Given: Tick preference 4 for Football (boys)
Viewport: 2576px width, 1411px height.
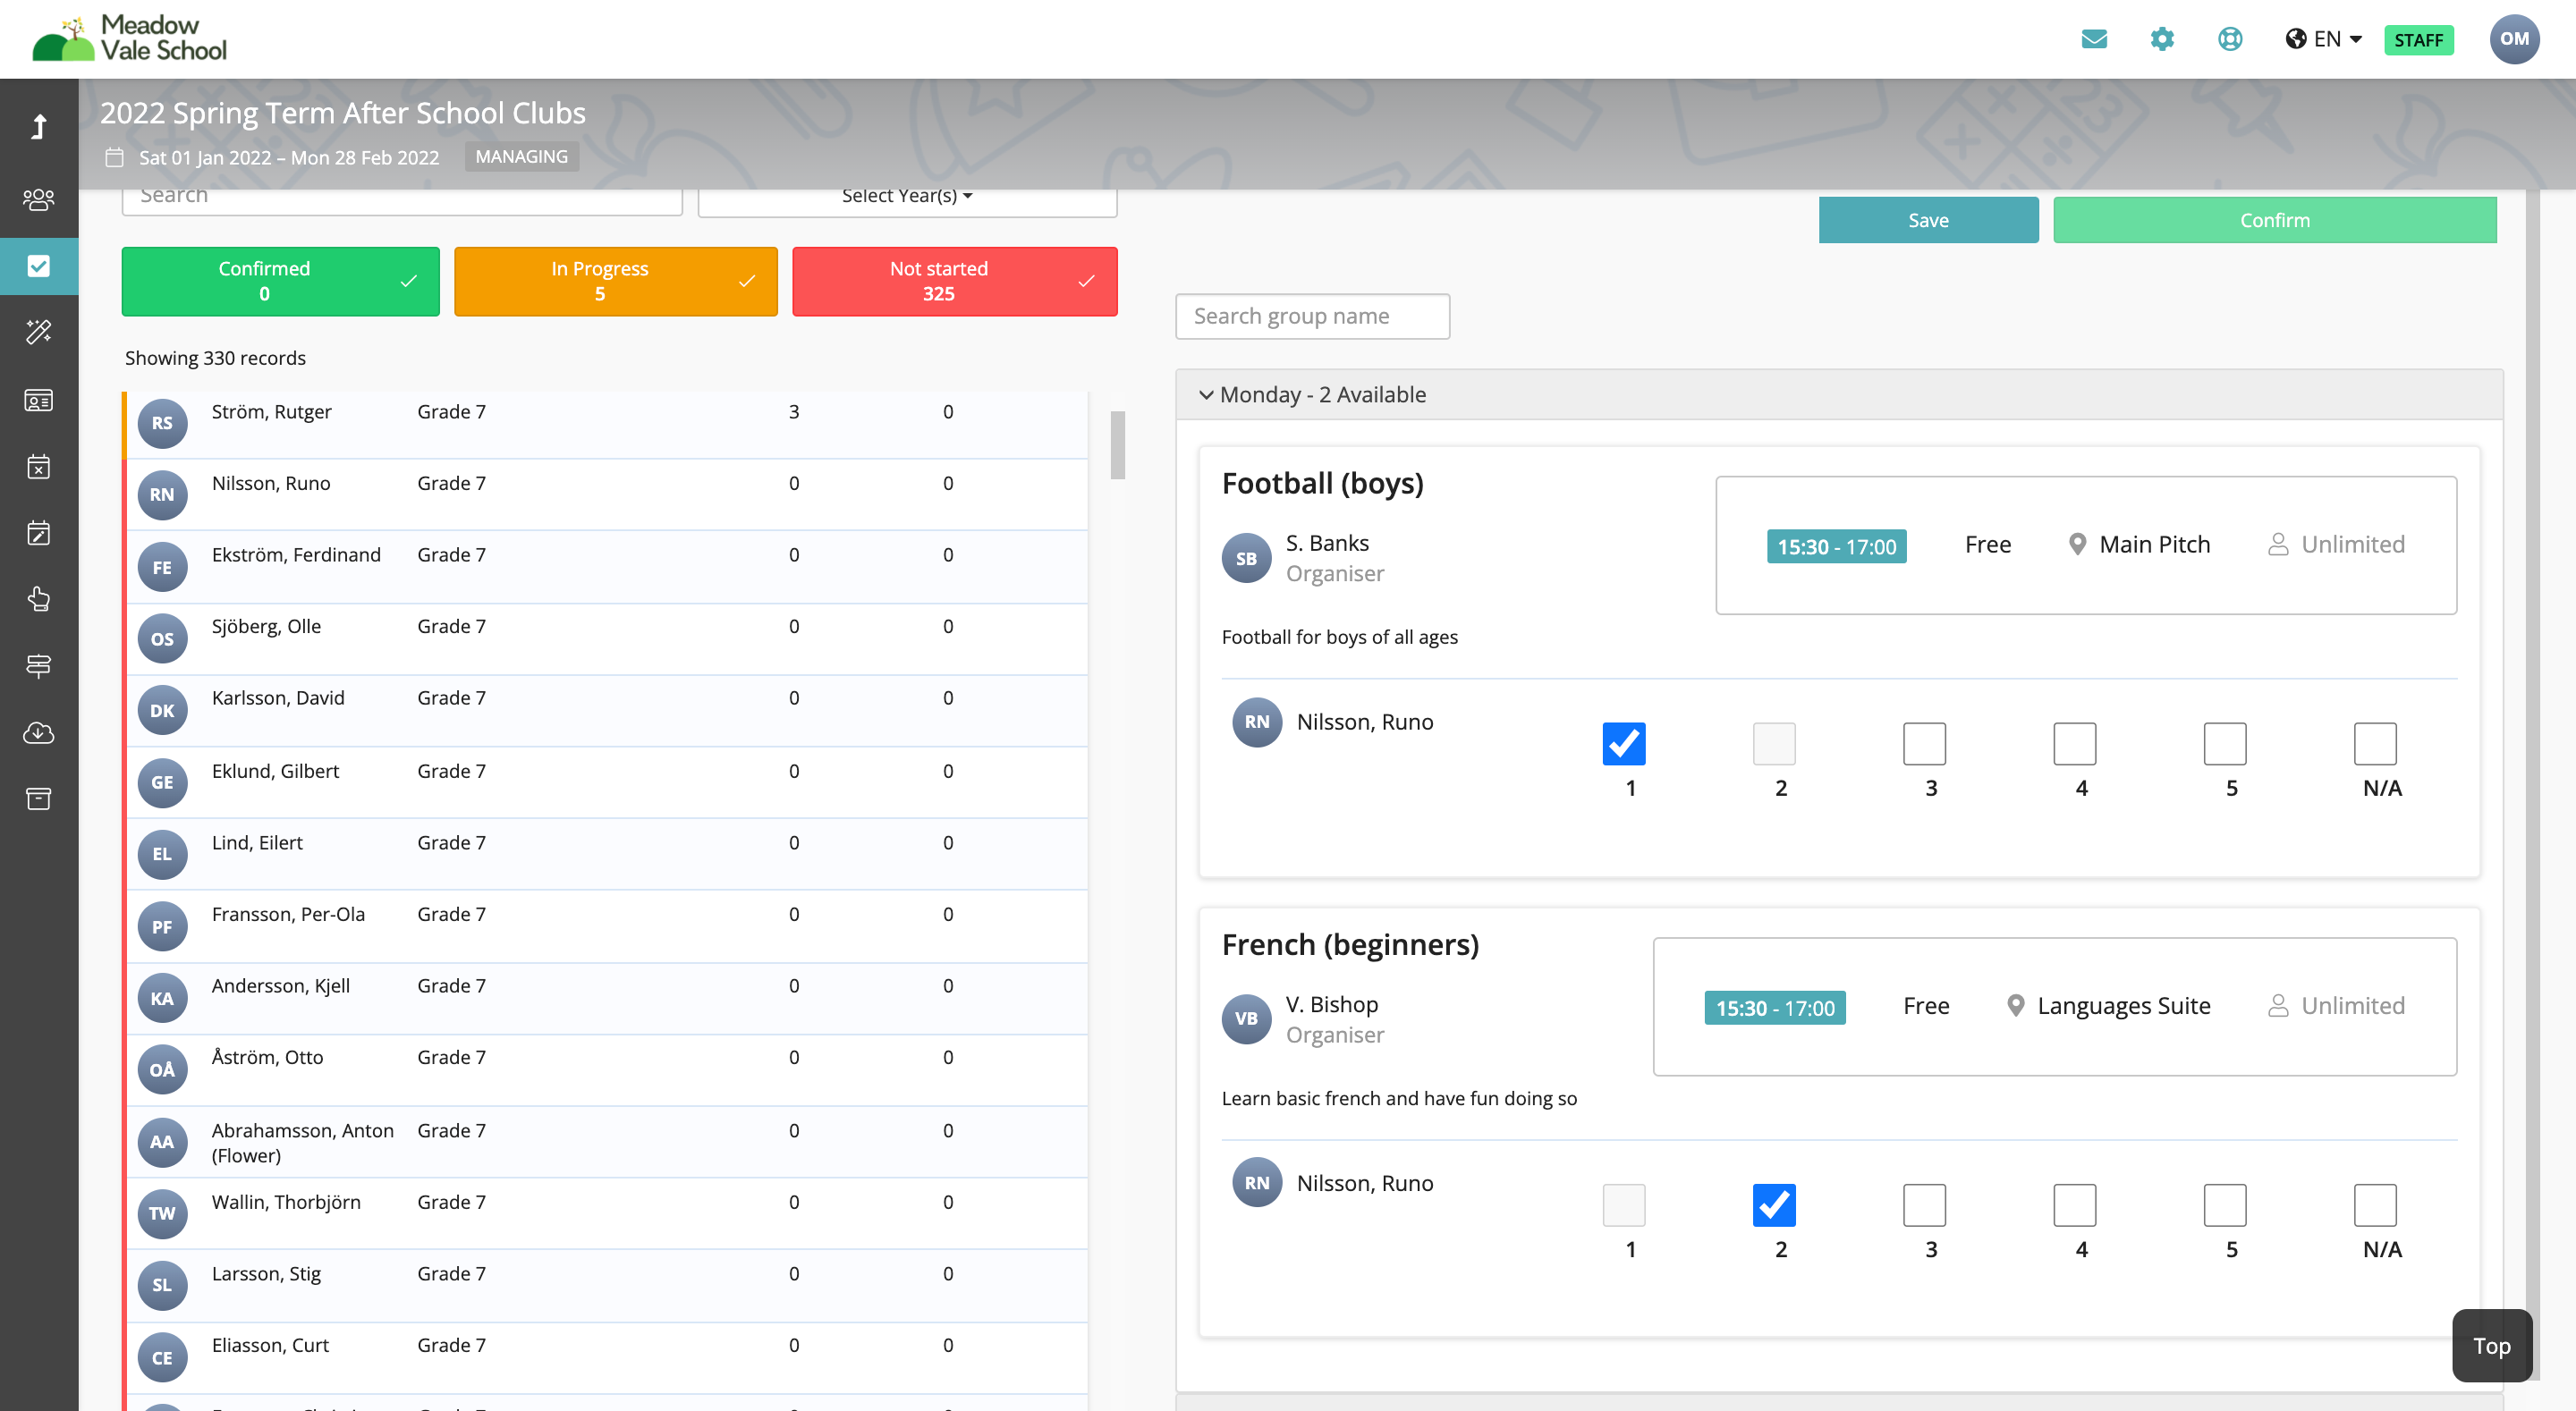Looking at the screenshot, I should pos(2074,744).
